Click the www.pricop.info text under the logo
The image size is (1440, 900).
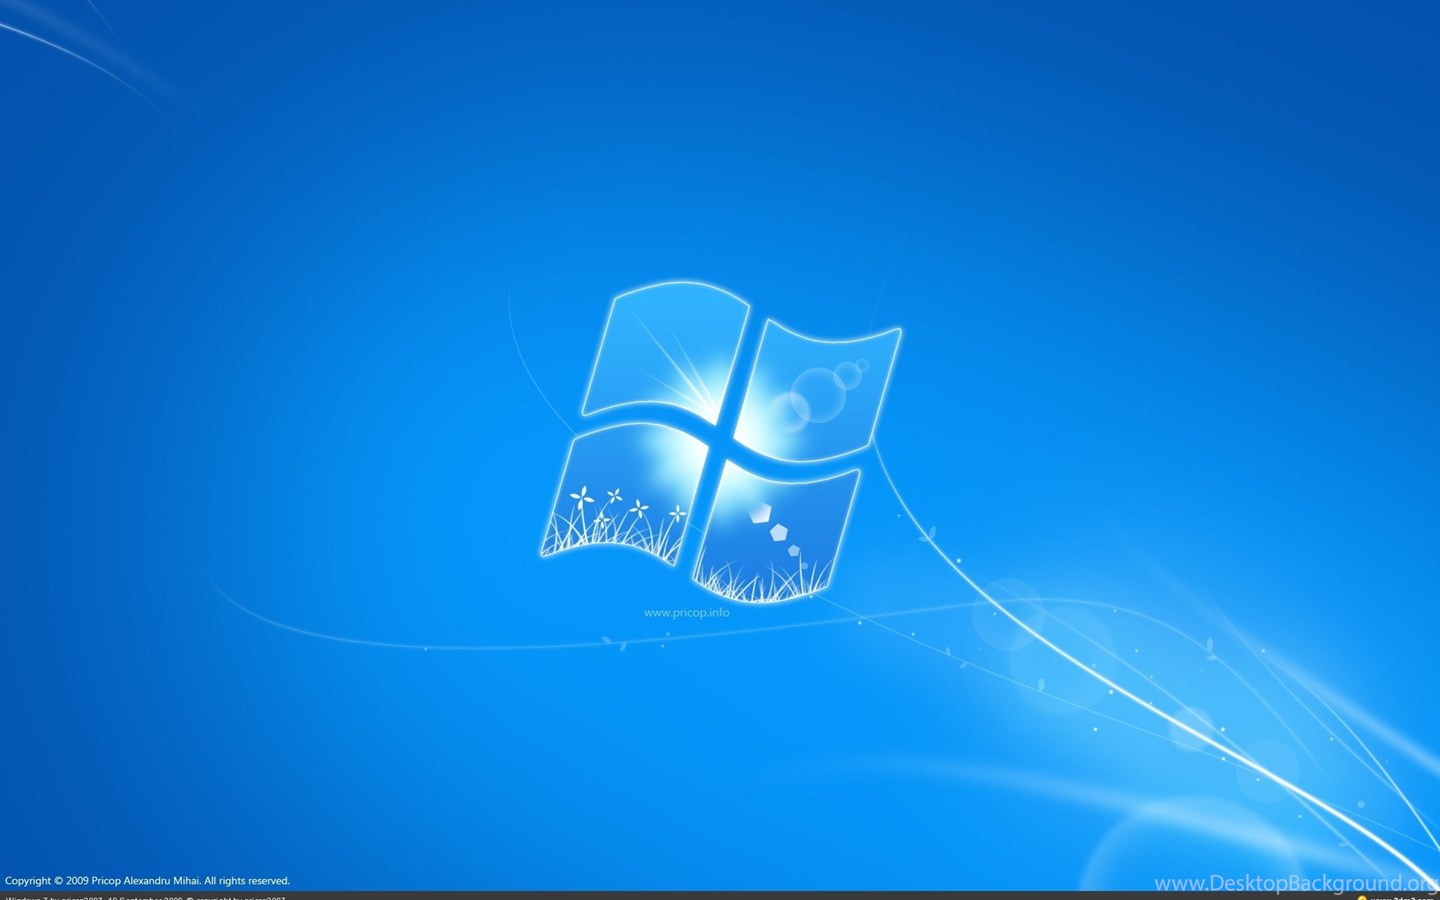tap(686, 612)
